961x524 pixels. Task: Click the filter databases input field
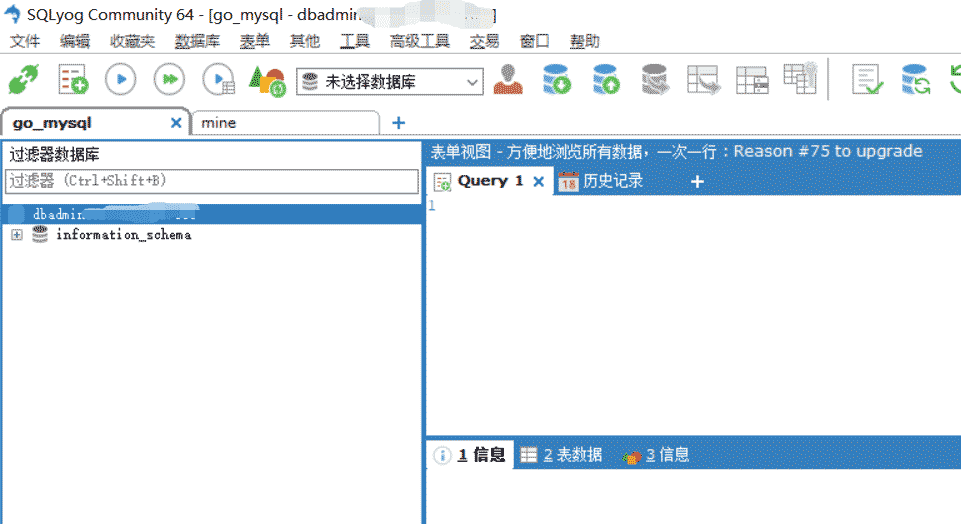(x=211, y=181)
